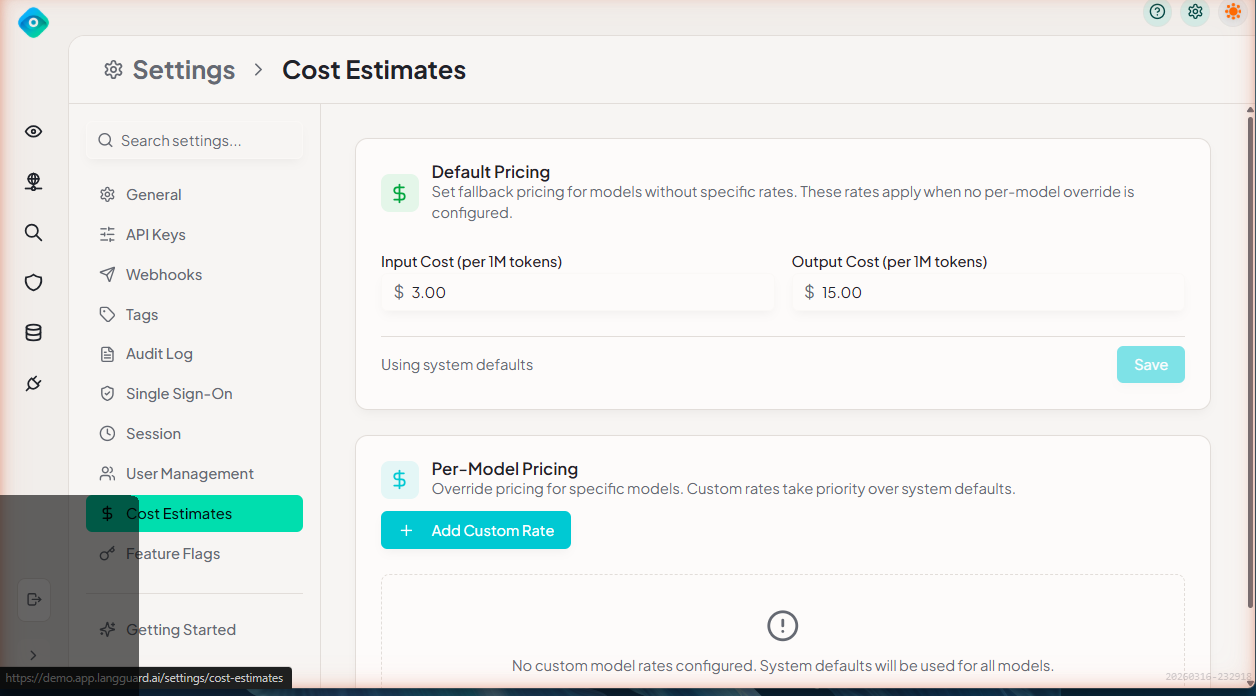Click the gear settings icon at top right

[x=1194, y=12]
